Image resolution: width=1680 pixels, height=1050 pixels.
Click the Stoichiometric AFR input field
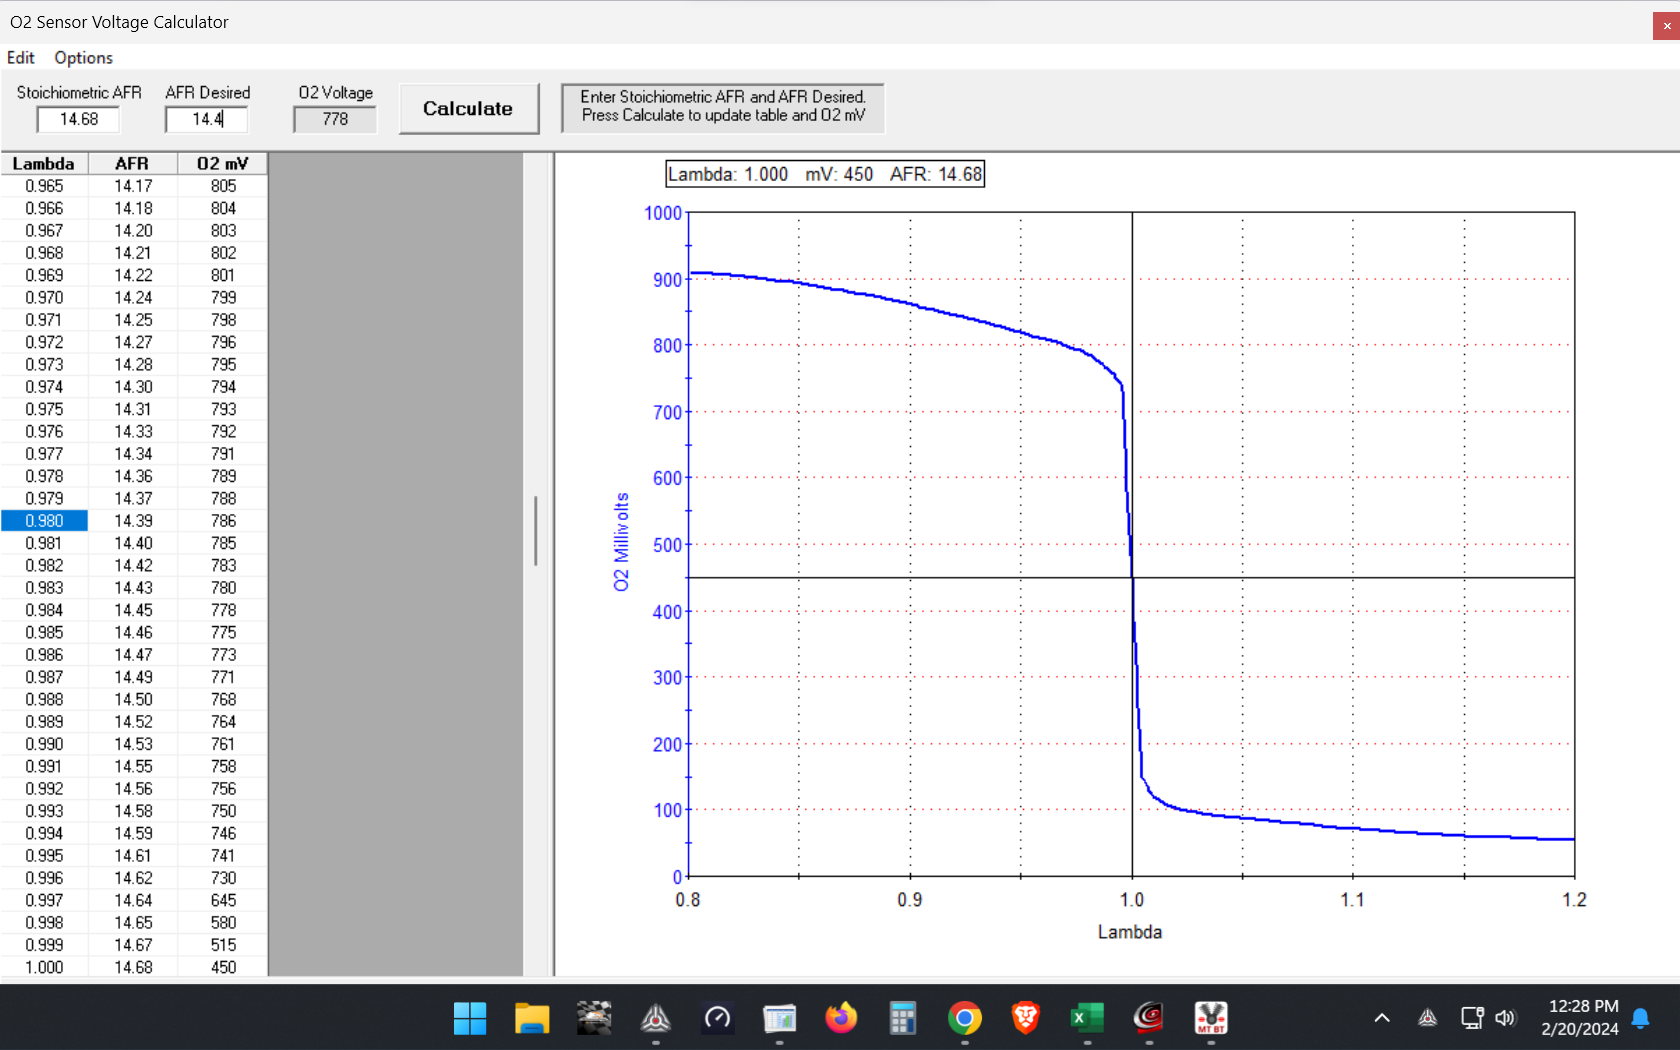click(78, 119)
